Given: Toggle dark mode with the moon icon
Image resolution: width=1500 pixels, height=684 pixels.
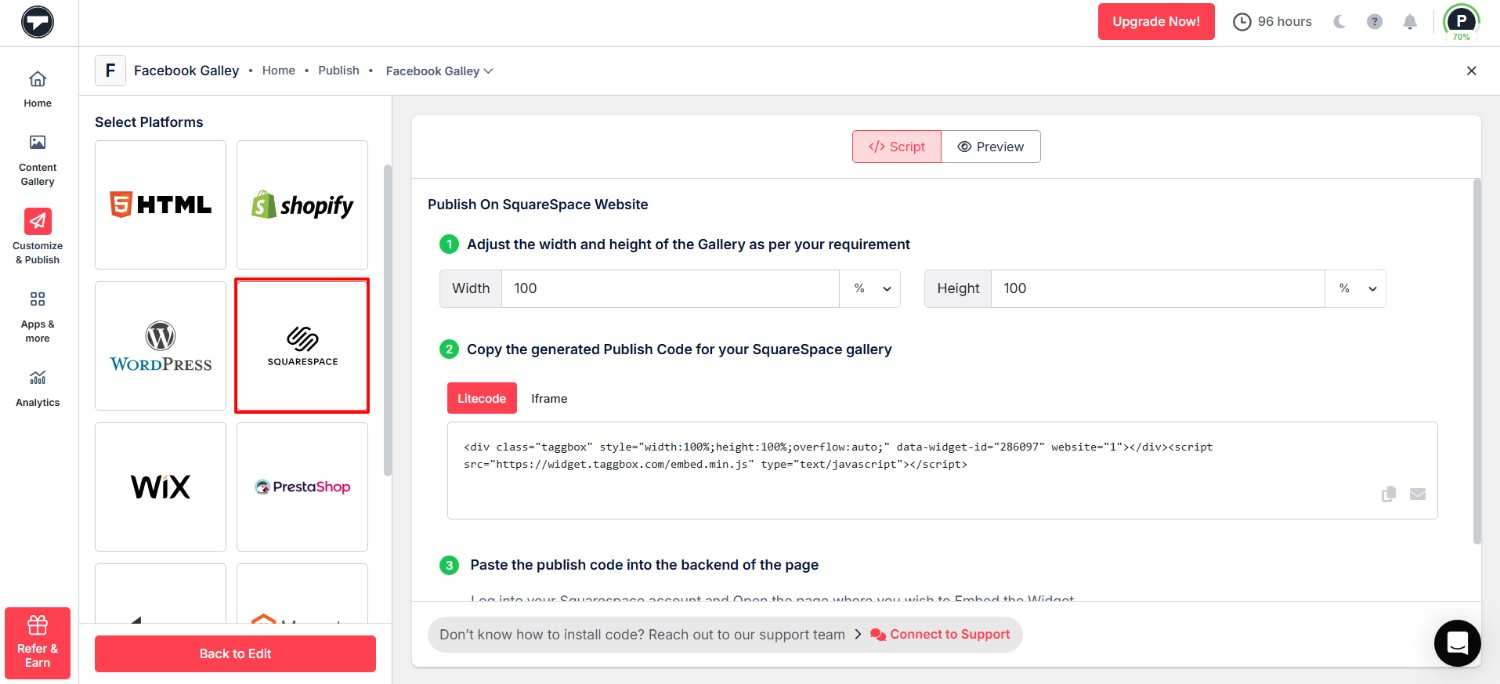Looking at the screenshot, I should click(1340, 21).
